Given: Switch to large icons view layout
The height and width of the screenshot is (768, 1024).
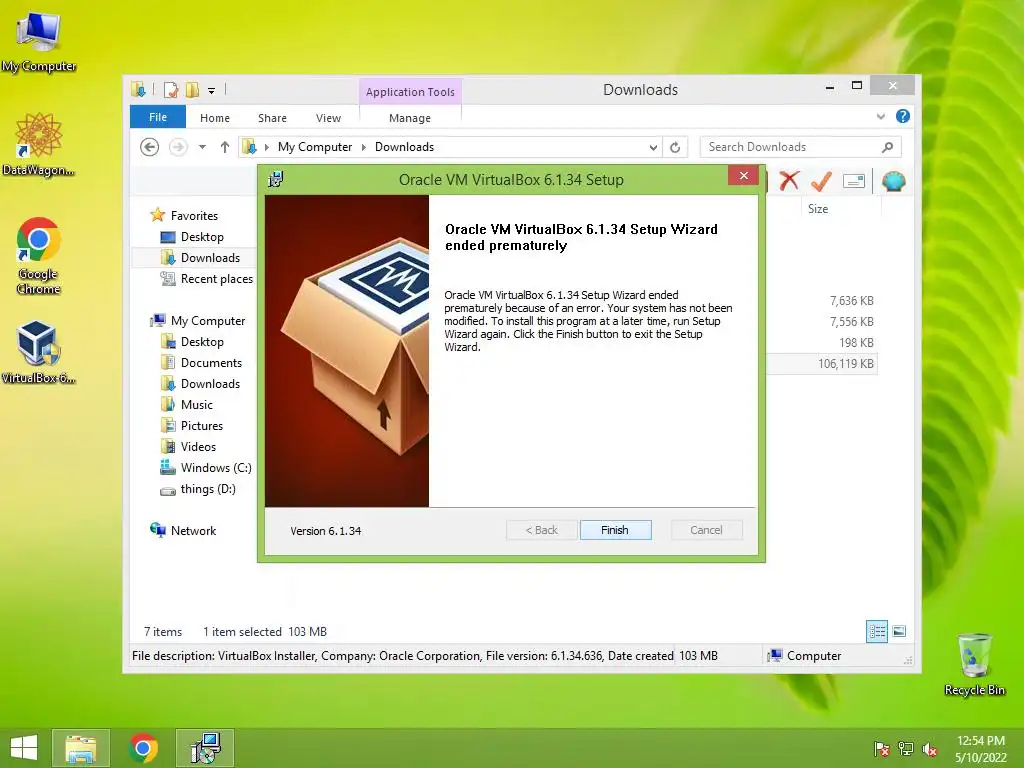Looking at the screenshot, I should [899, 631].
